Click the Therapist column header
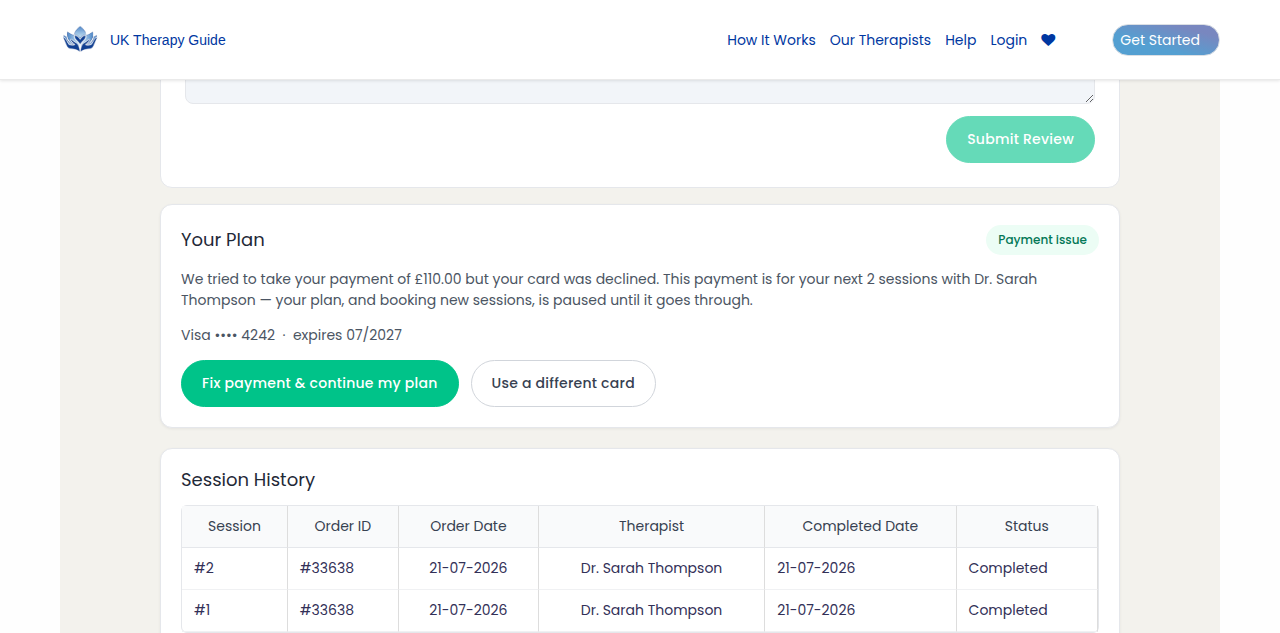This screenshot has width=1280, height=633. [651, 526]
